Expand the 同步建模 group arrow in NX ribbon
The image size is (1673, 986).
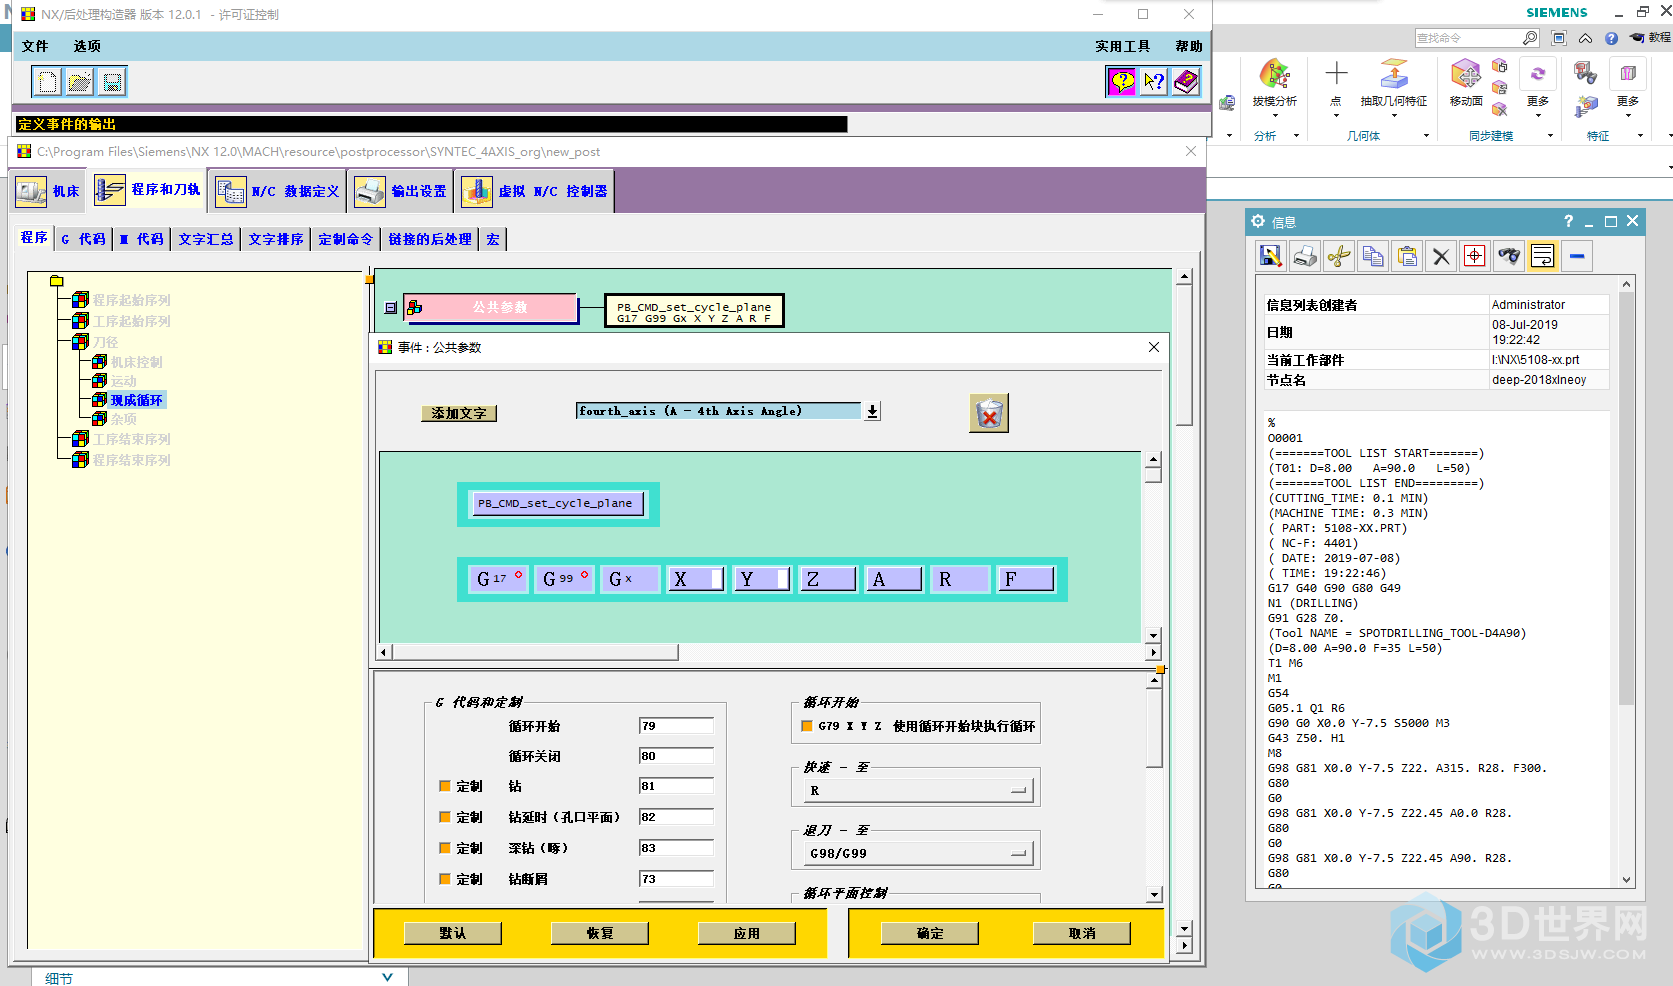[1551, 136]
